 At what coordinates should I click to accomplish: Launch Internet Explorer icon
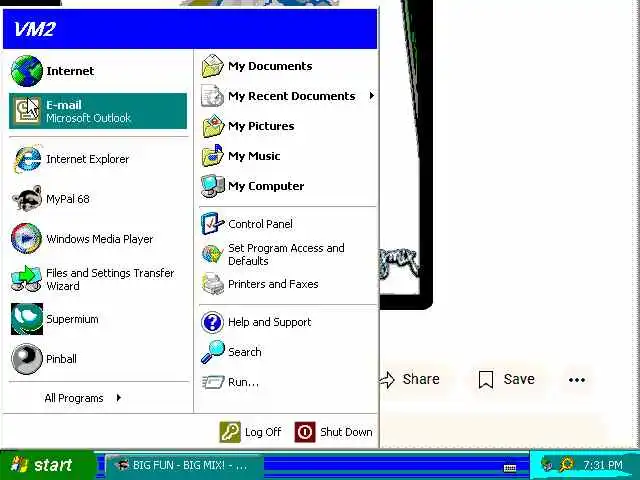(x=27, y=159)
